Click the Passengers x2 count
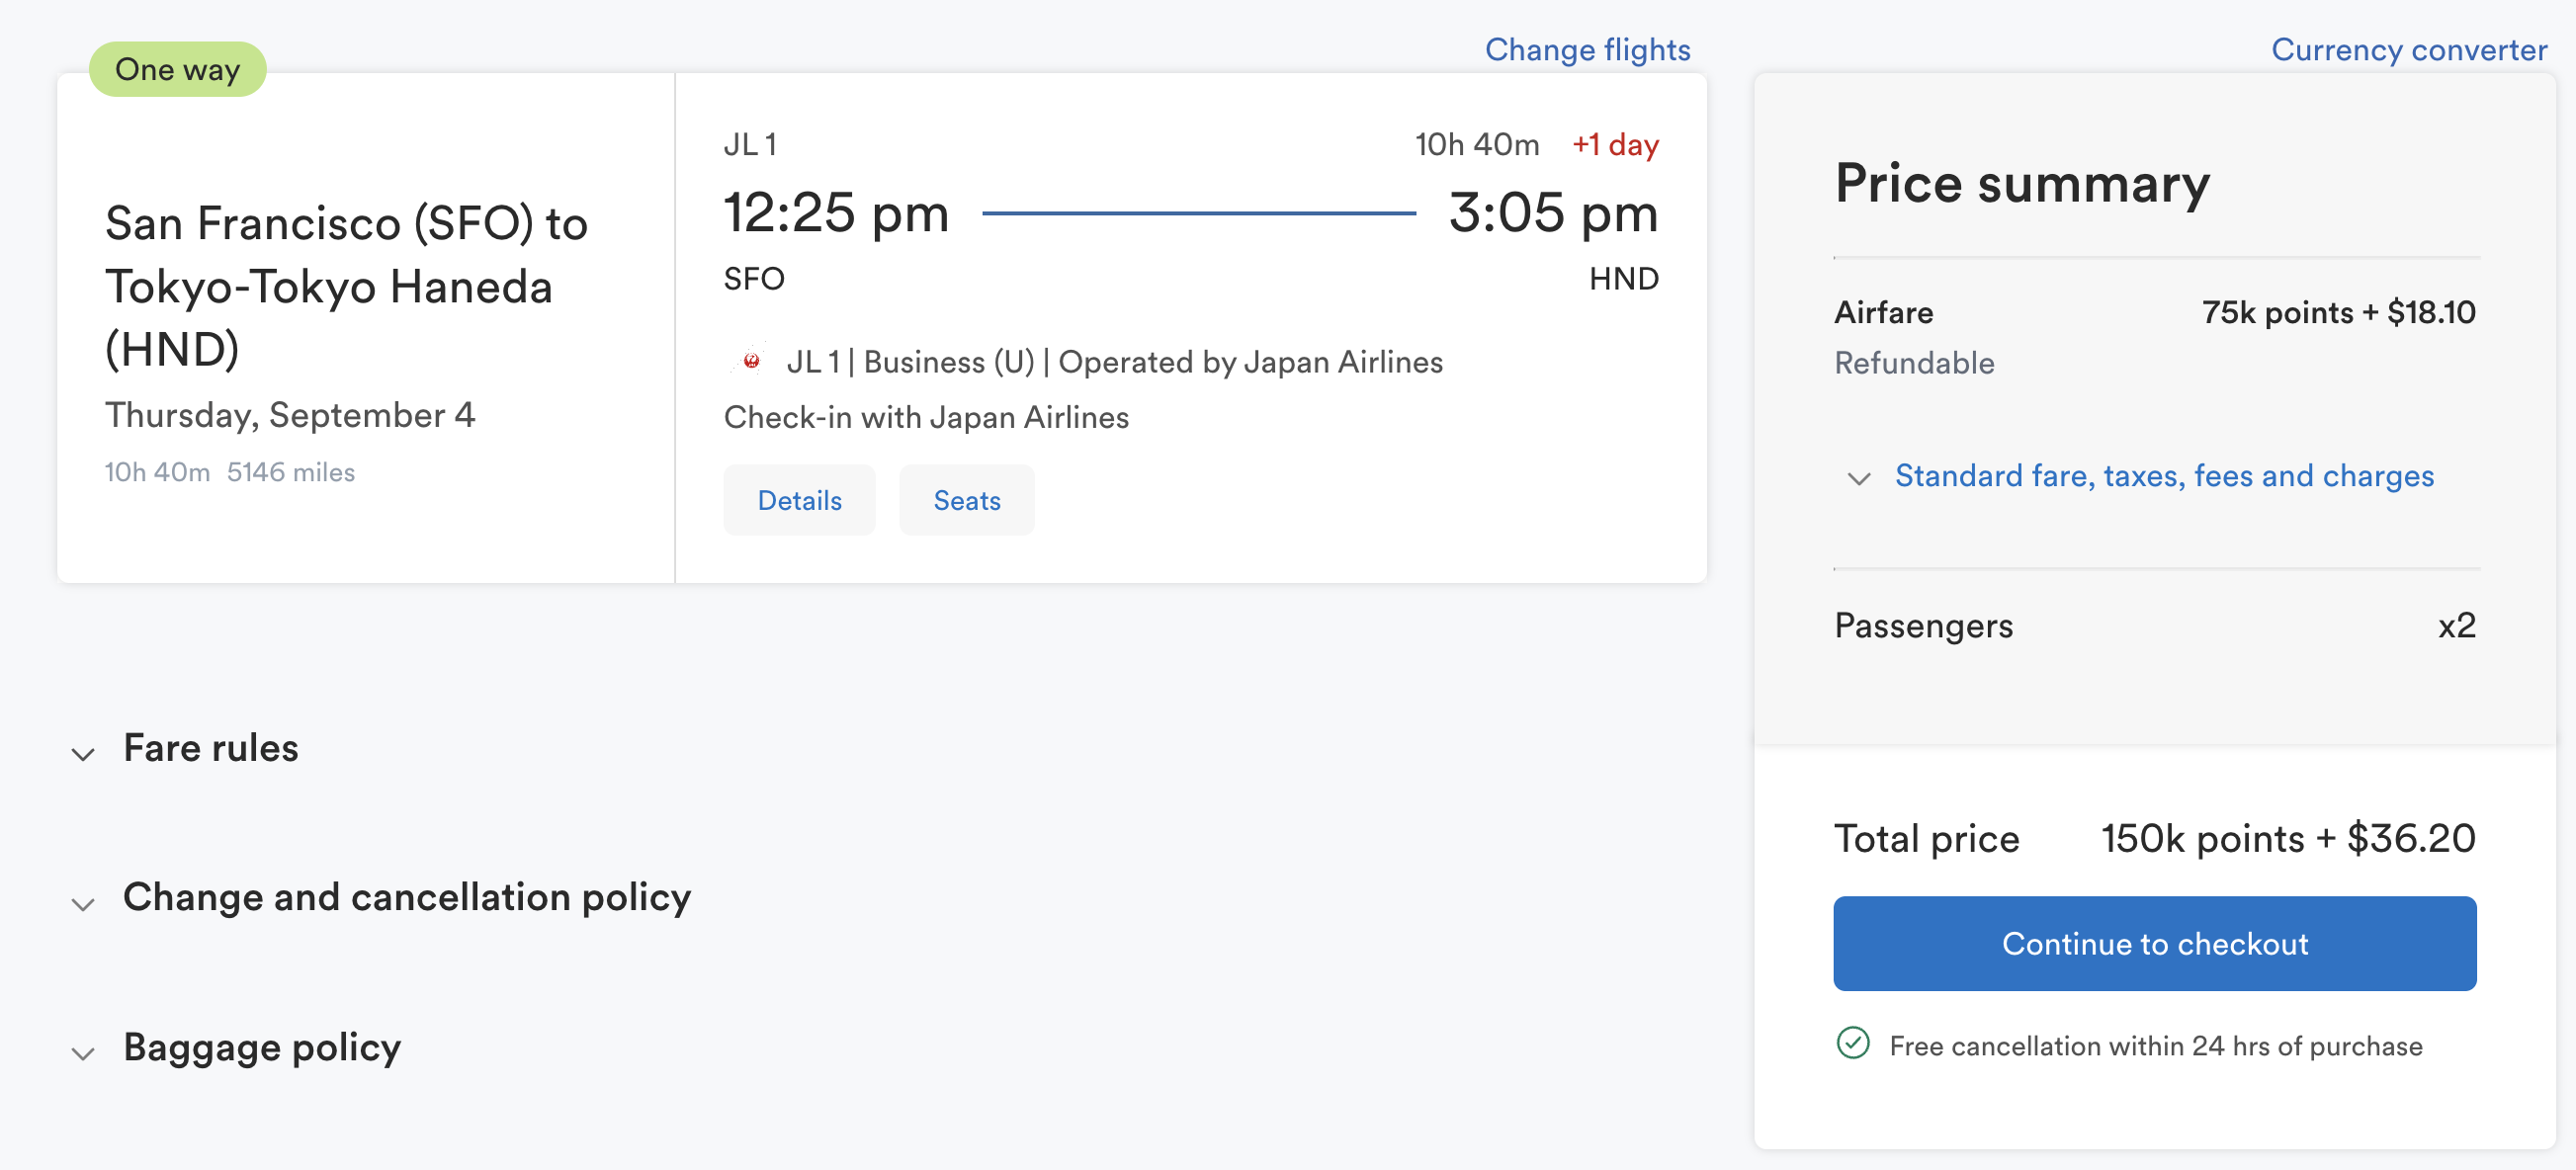The height and width of the screenshot is (1170, 2576). pos(2456,626)
